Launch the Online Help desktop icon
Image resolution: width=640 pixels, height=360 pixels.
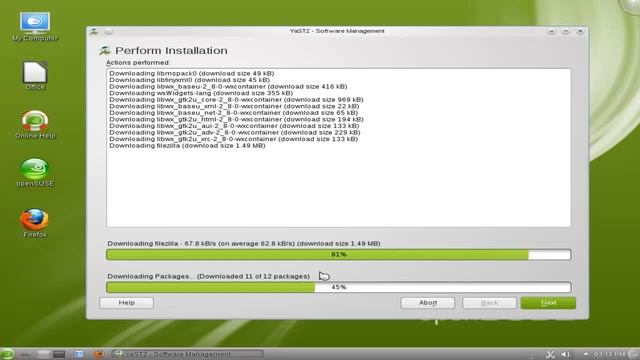point(35,124)
